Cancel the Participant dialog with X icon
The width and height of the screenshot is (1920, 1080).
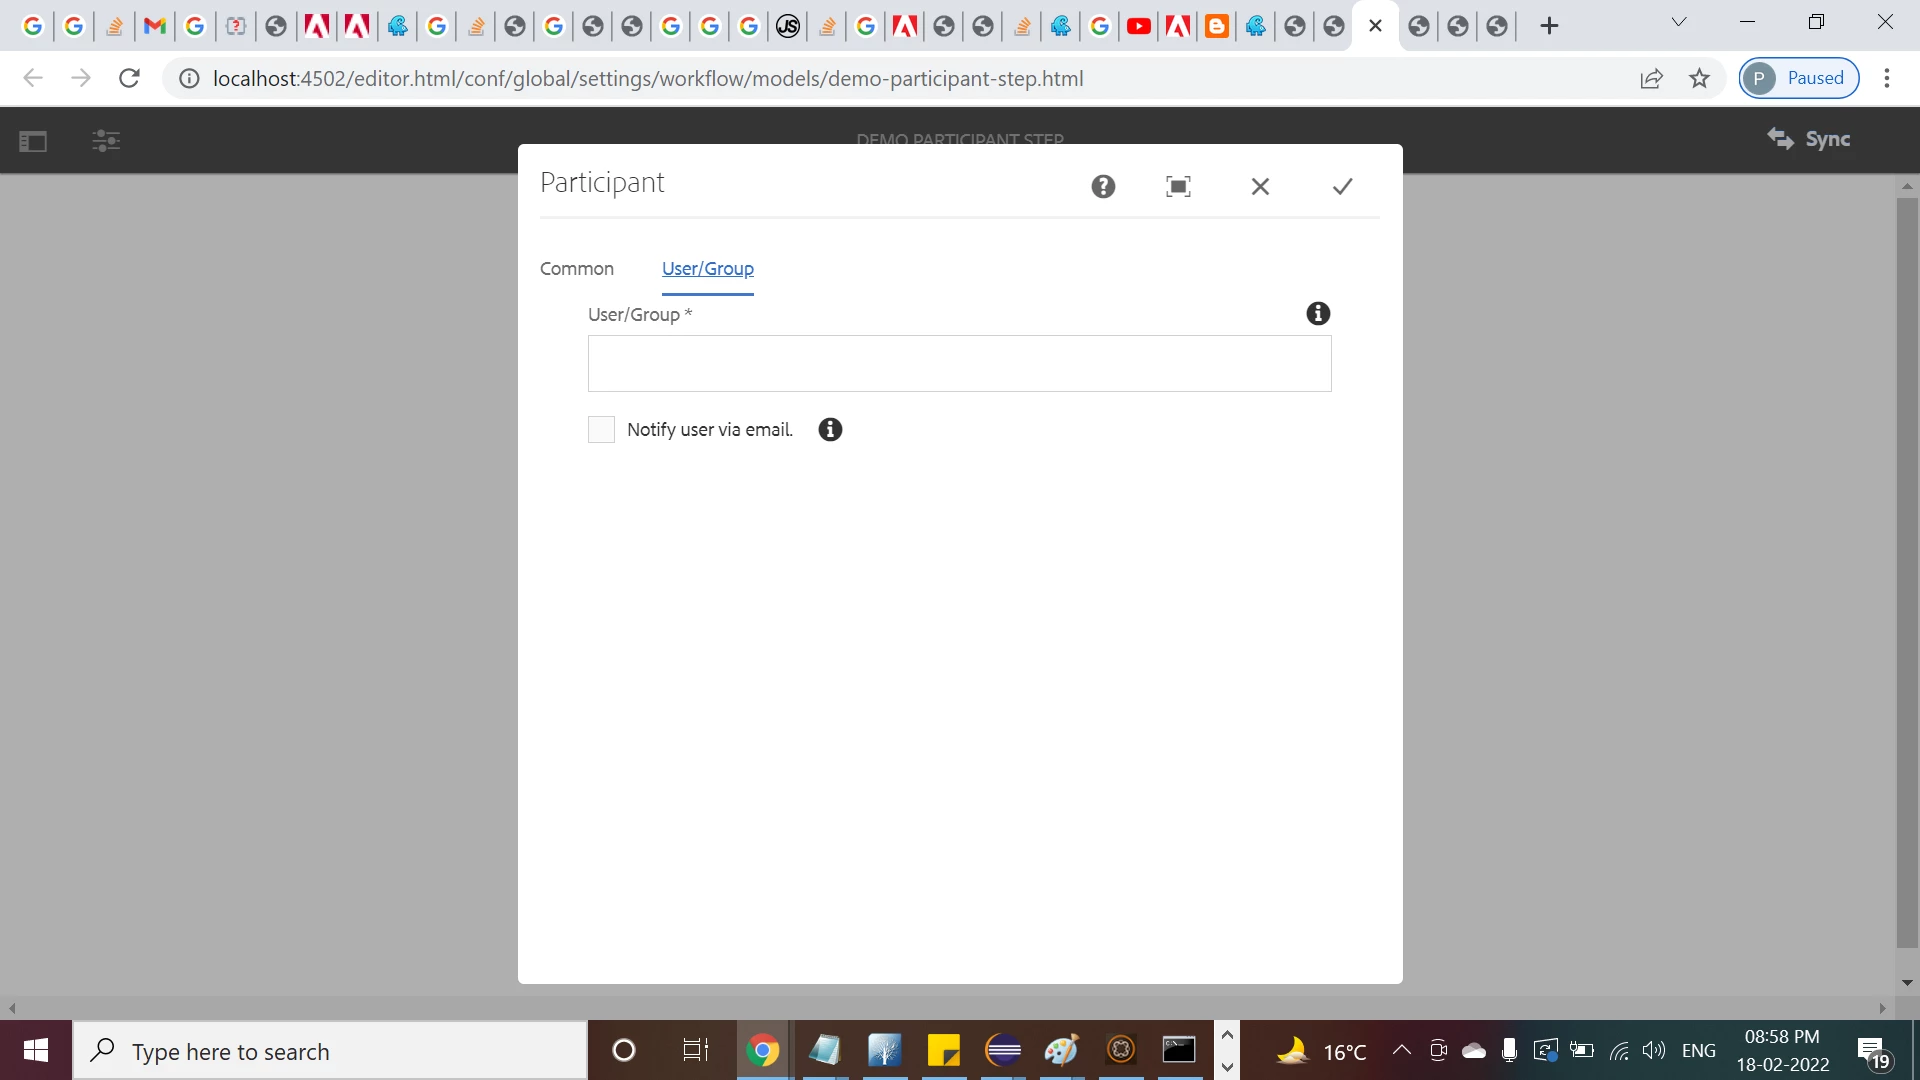tap(1260, 186)
